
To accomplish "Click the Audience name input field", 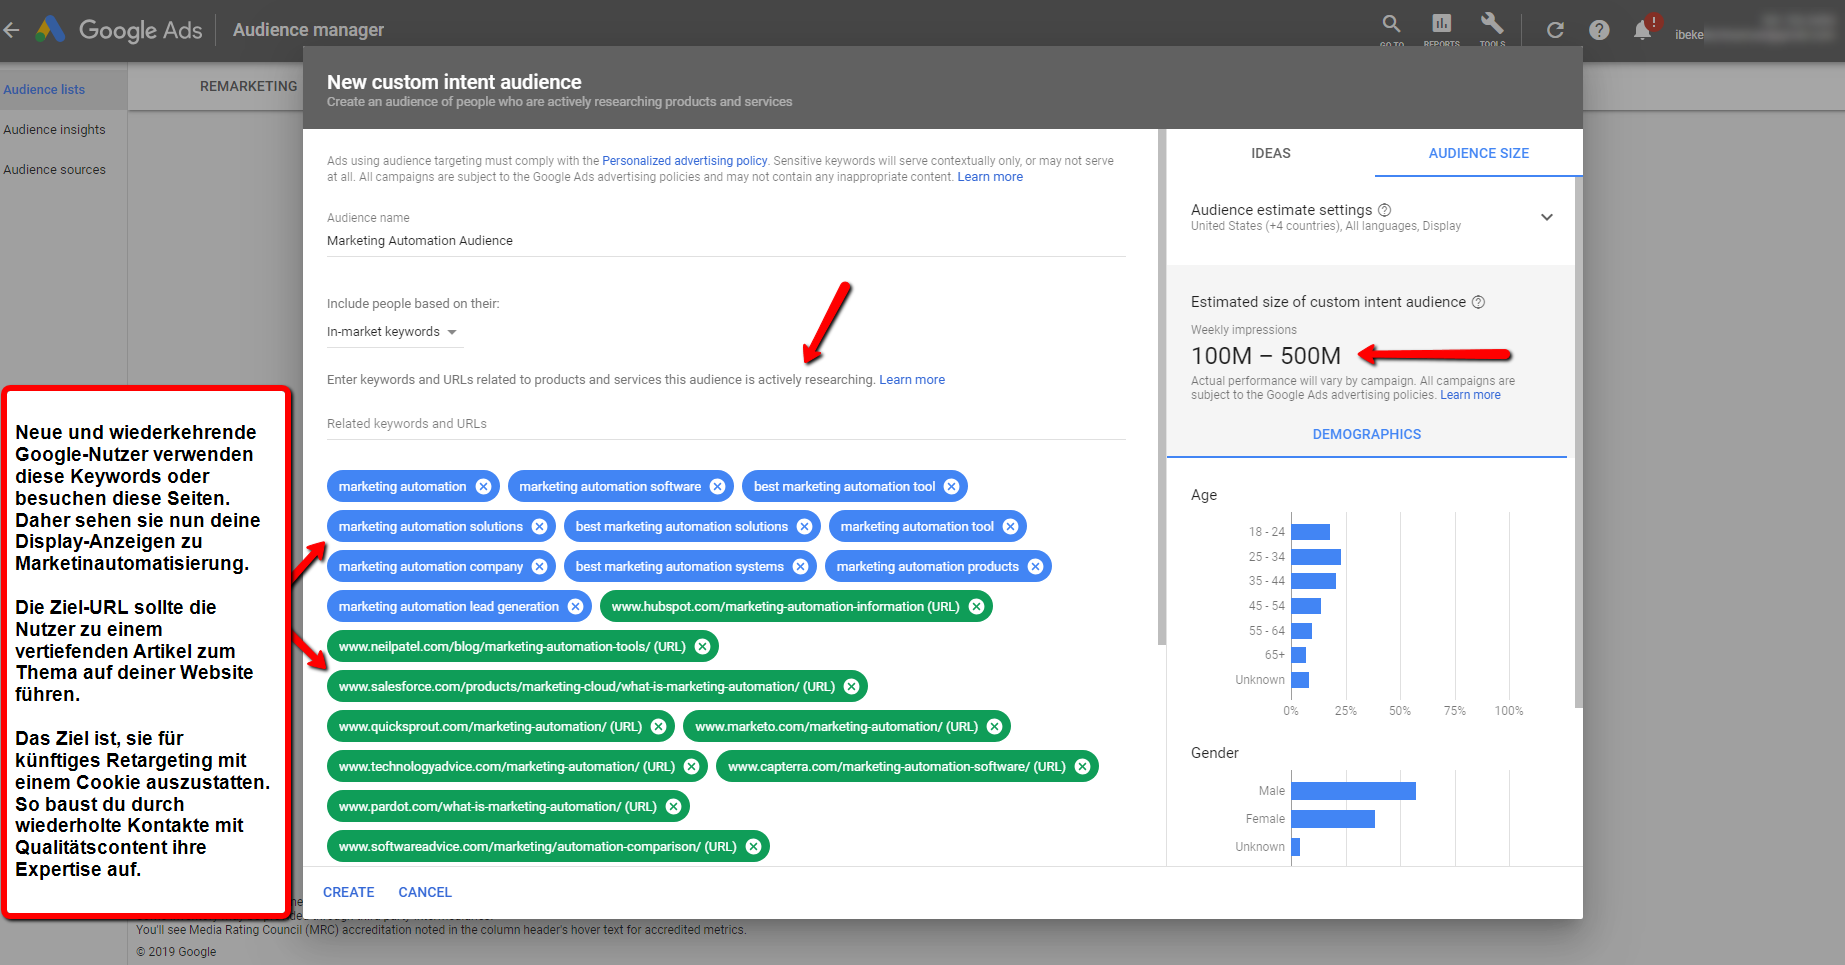I will tap(725, 241).
